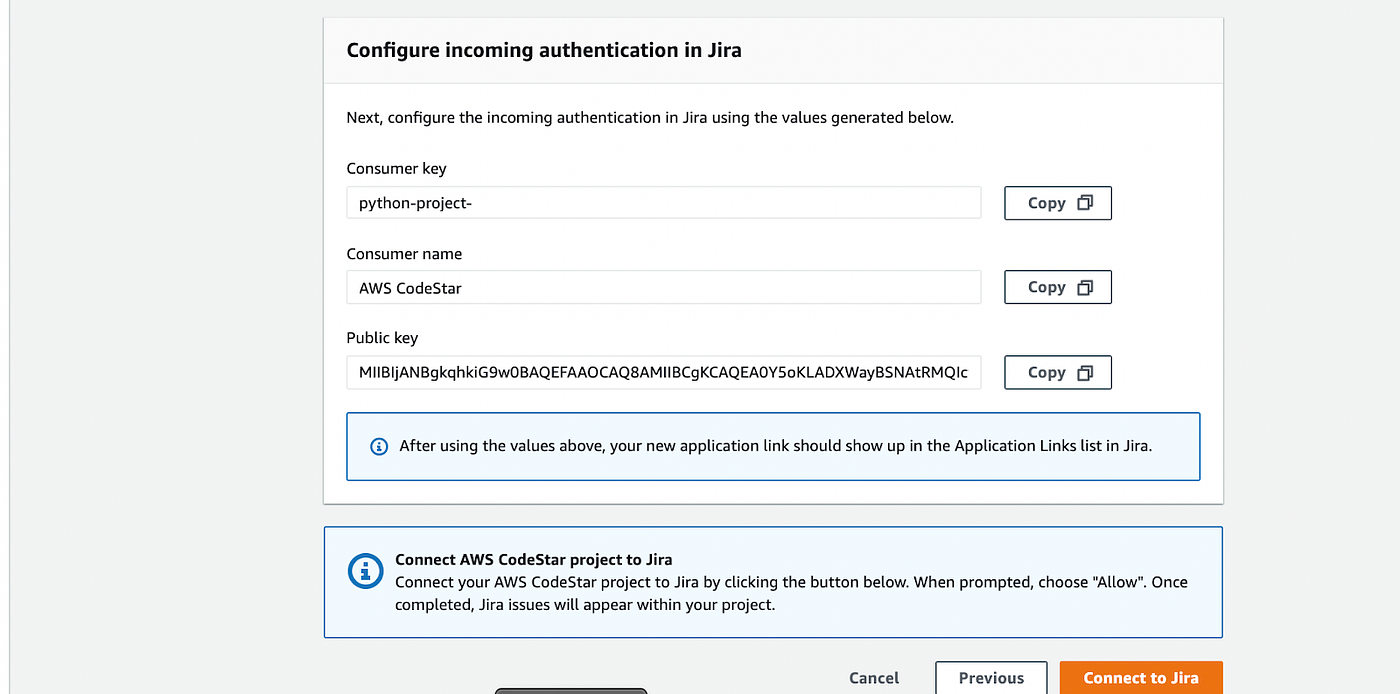Click the info icon in the Application Links notice

pos(378,446)
